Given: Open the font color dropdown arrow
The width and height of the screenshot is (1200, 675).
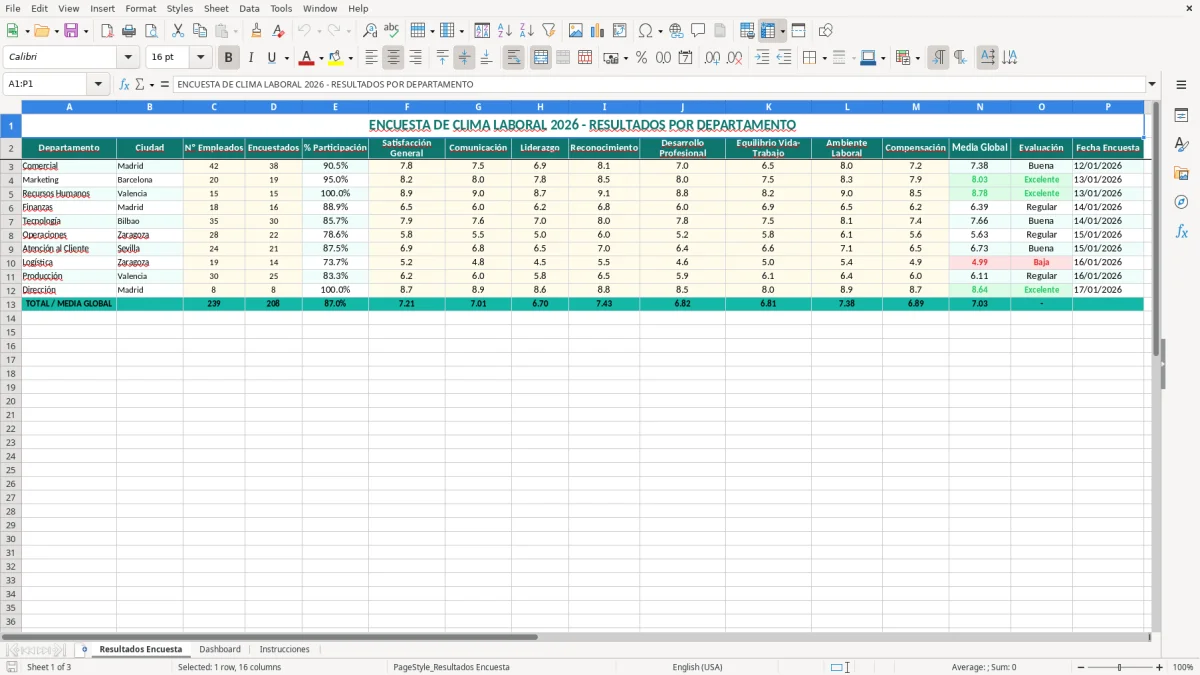Looking at the screenshot, I should (x=321, y=58).
